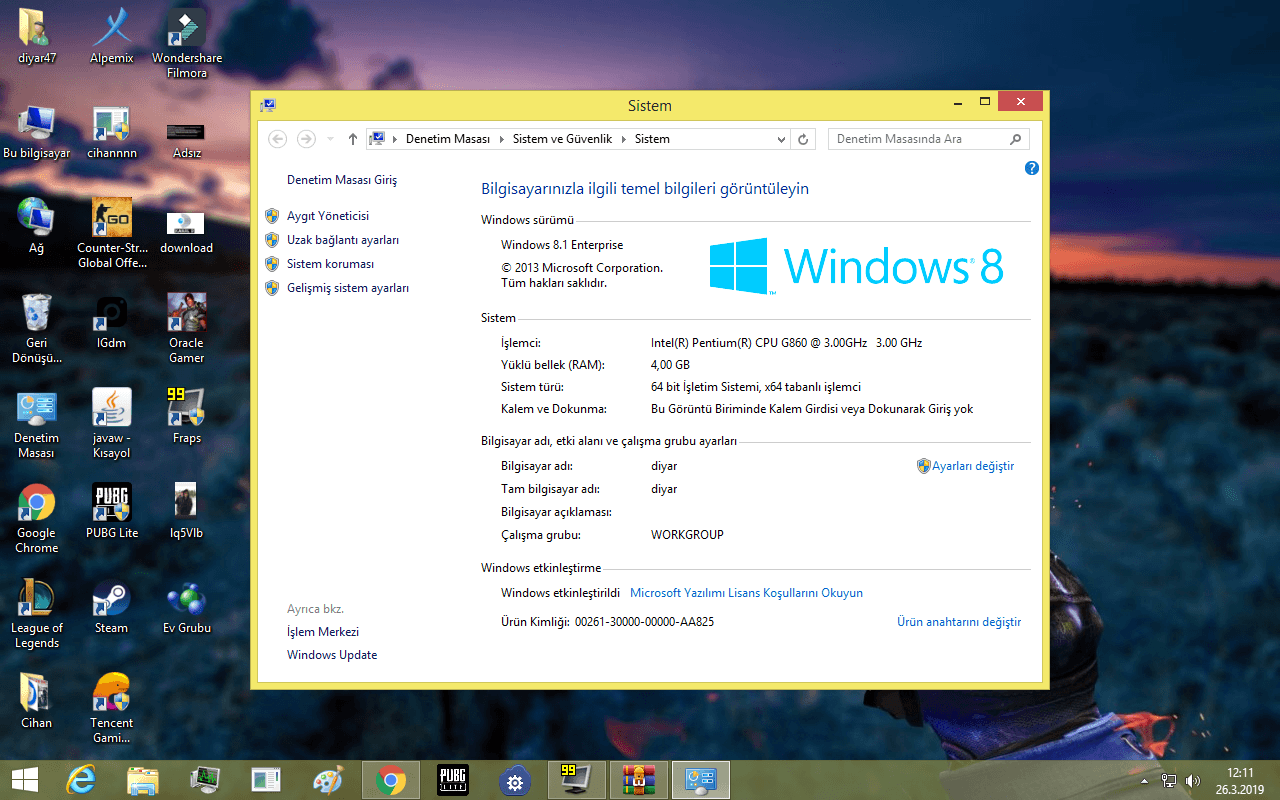
Task: Open the PUBG Lite taskbar icon
Action: (453, 780)
